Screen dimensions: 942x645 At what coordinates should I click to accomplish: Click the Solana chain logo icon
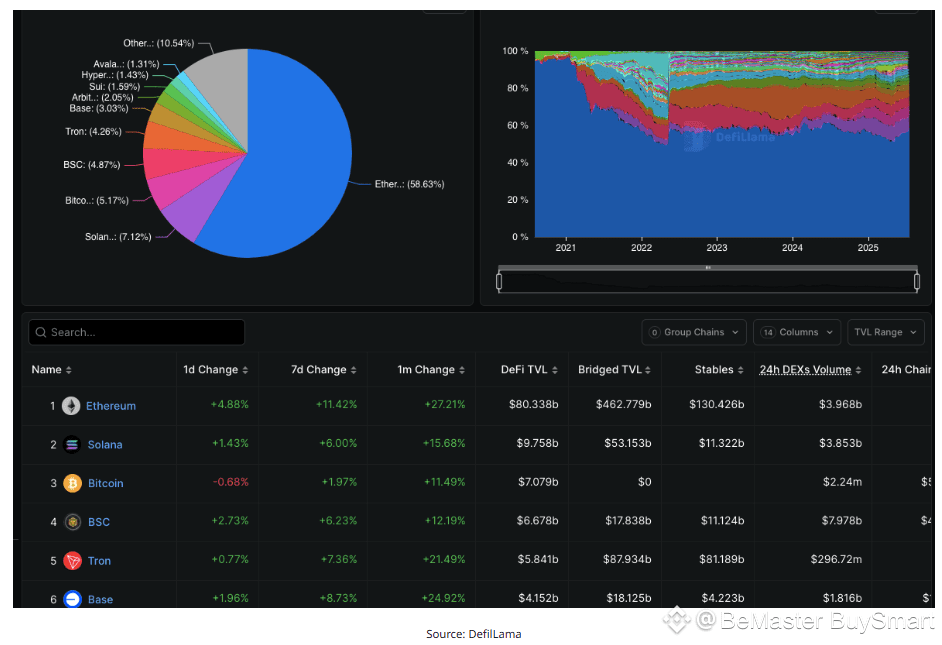click(72, 444)
